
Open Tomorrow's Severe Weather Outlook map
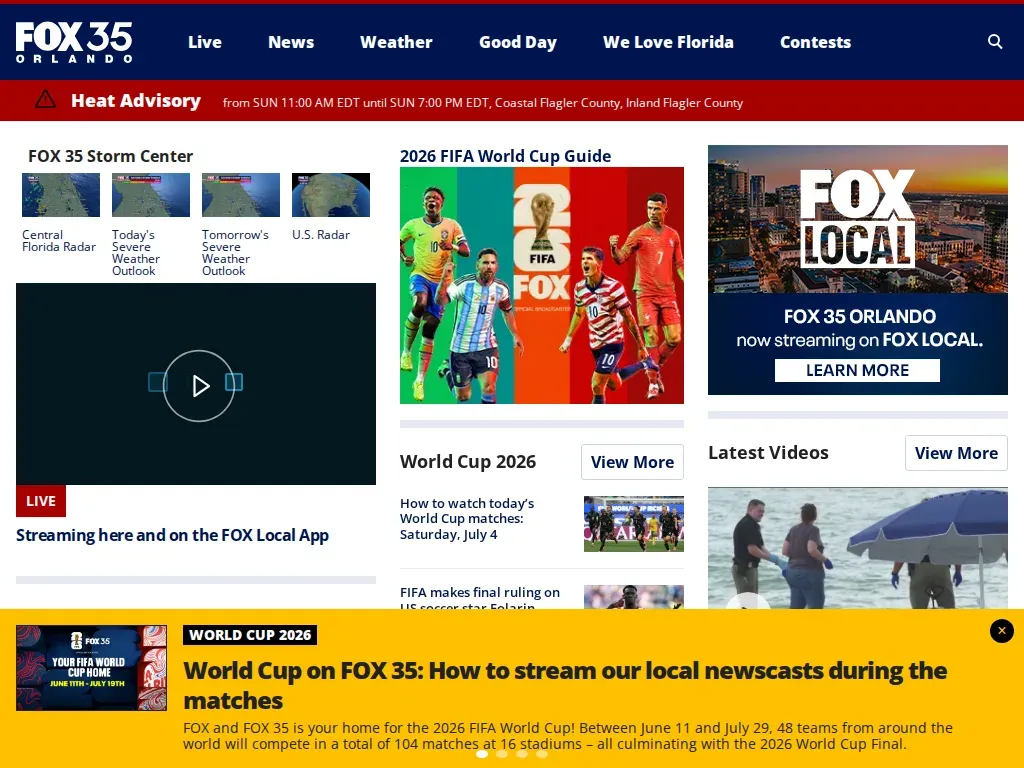241,195
